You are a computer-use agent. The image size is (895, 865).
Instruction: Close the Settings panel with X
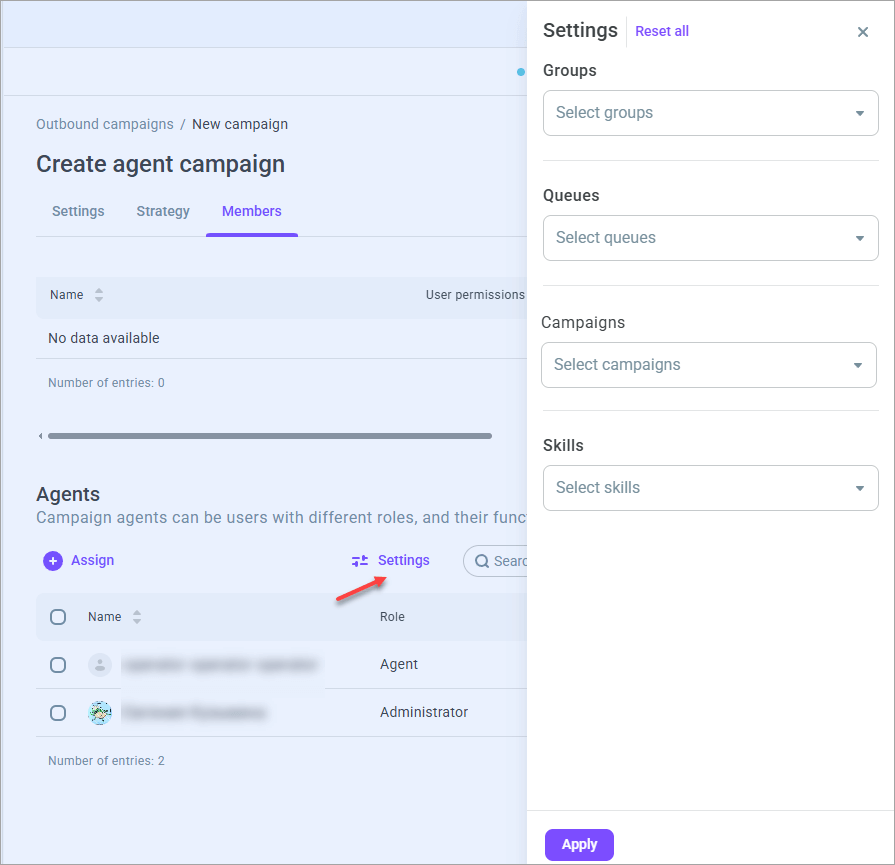coord(862,32)
